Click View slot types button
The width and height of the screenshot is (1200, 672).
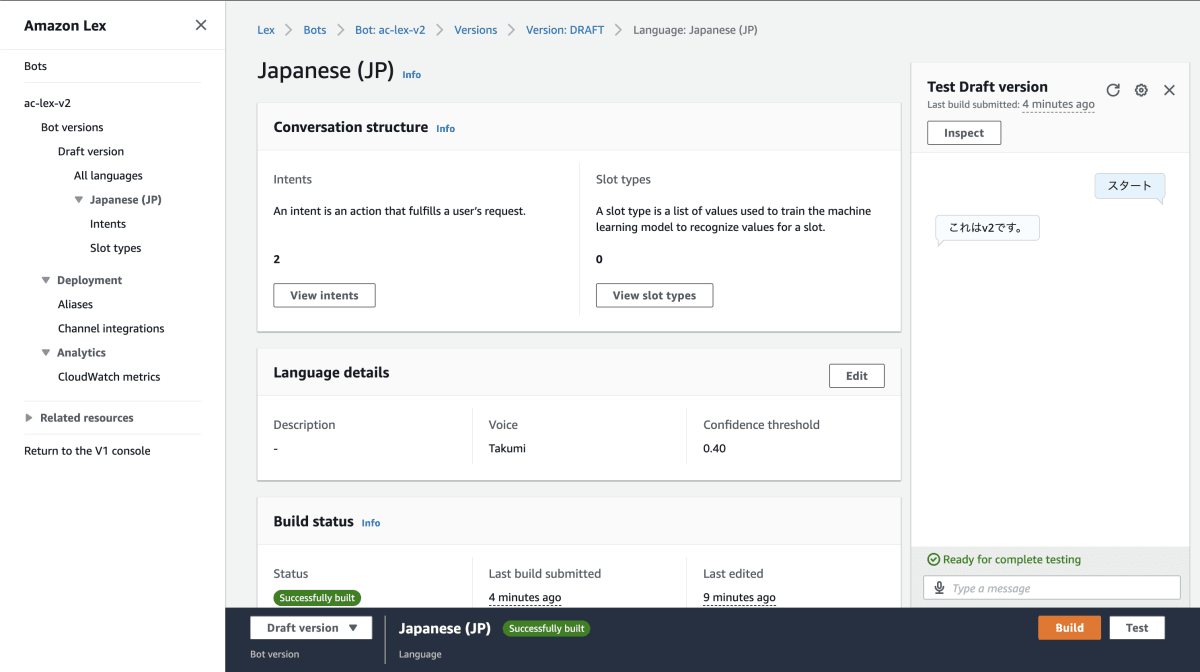pos(654,295)
